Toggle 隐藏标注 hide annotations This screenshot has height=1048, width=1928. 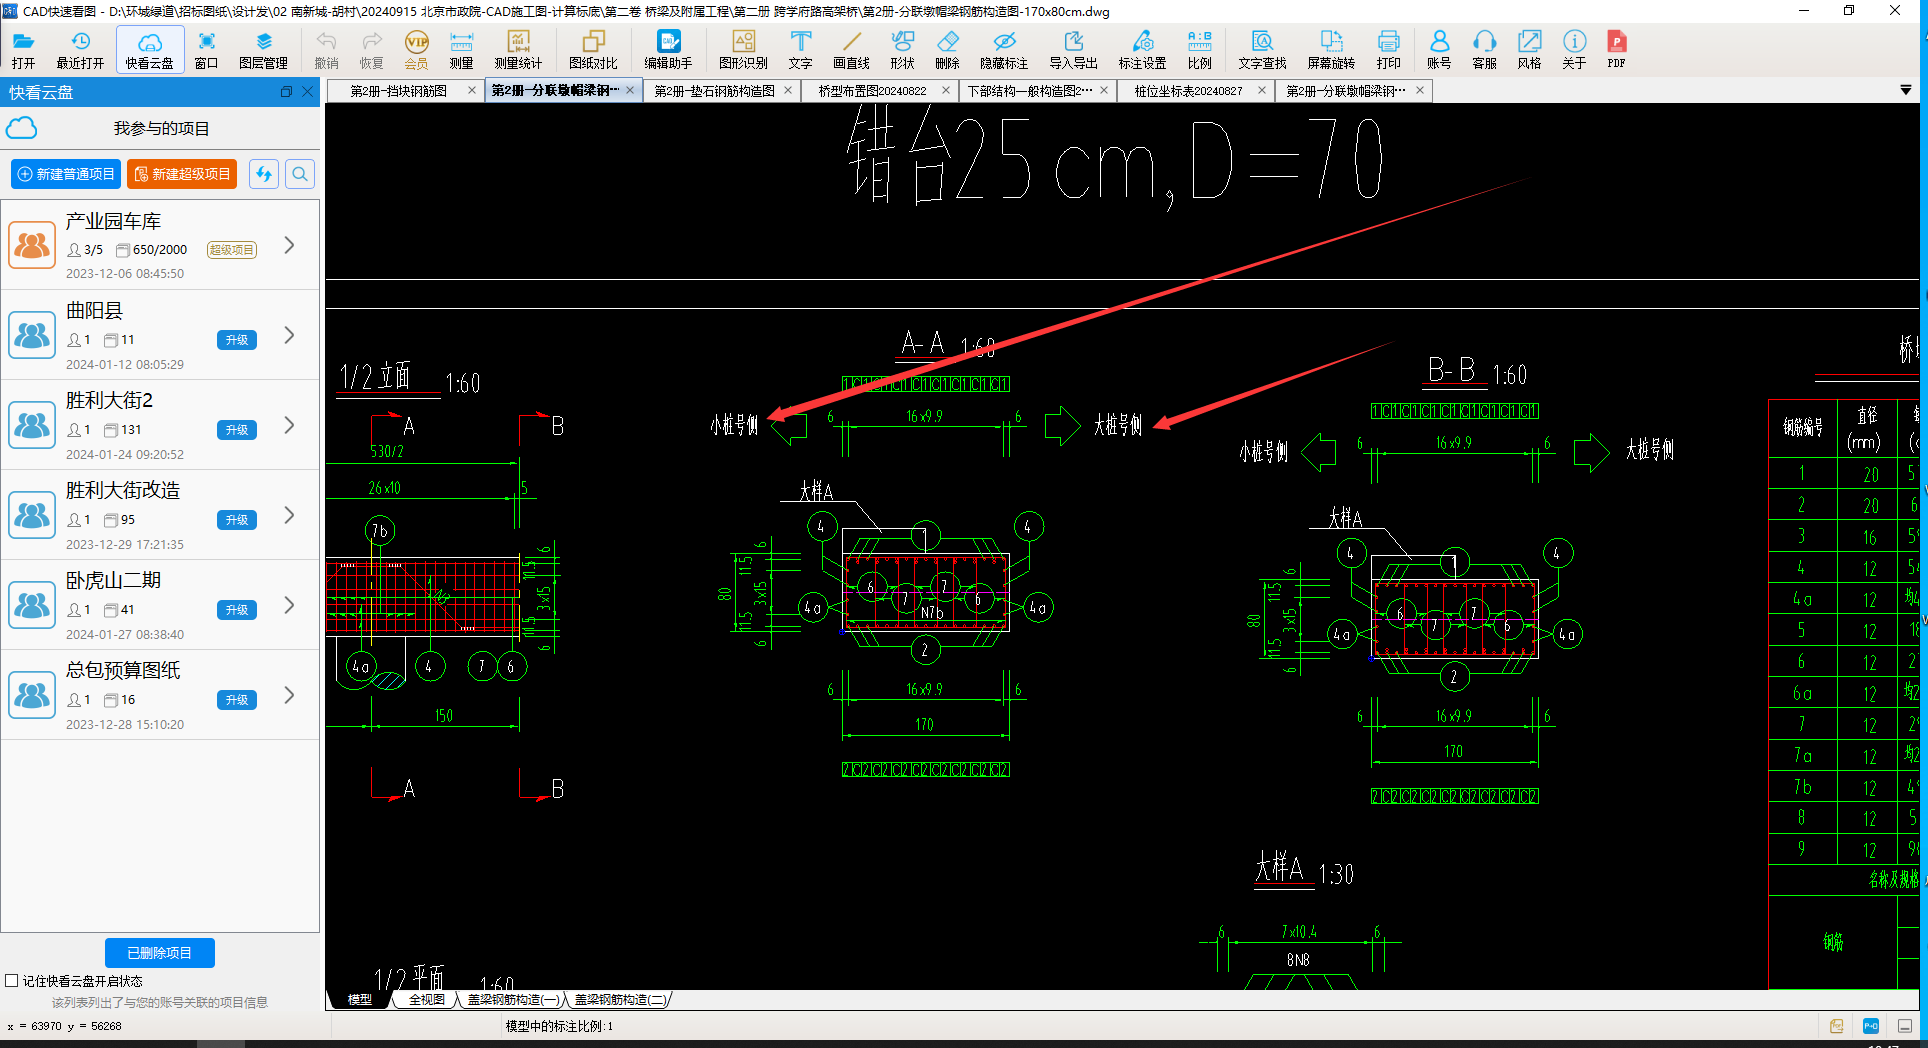[x=1004, y=49]
